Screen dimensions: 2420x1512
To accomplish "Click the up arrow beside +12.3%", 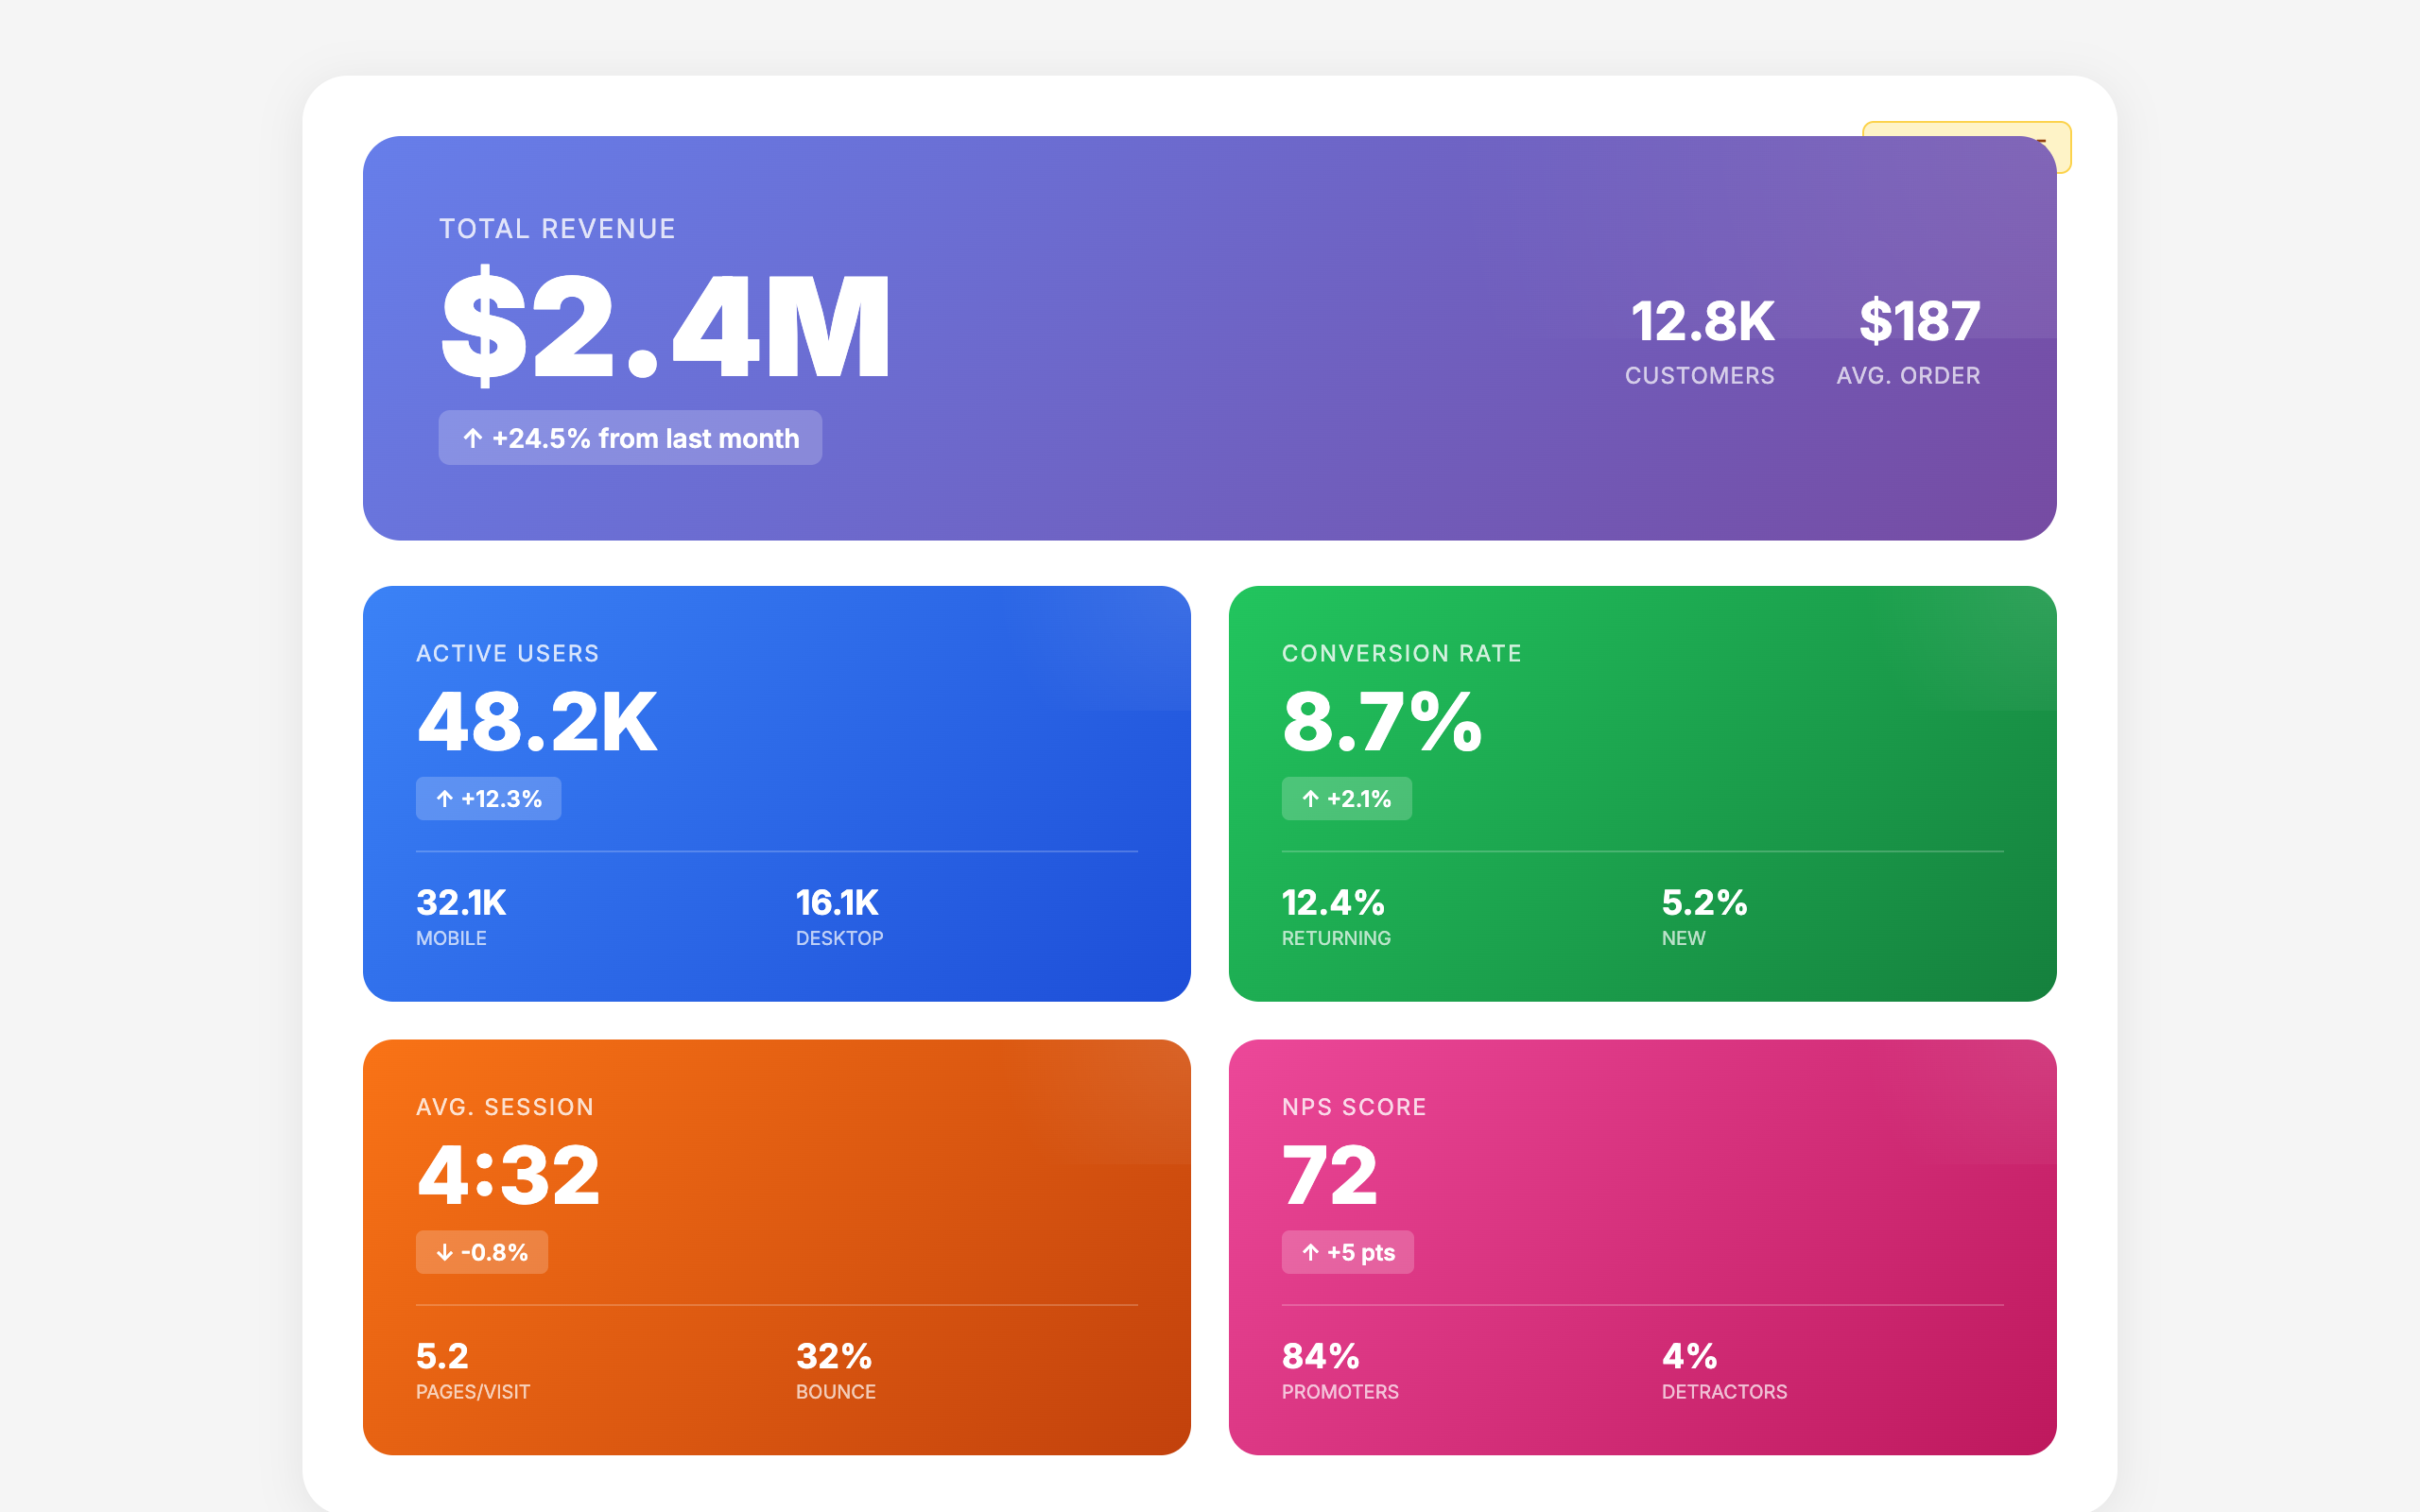I will tap(445, 798).
